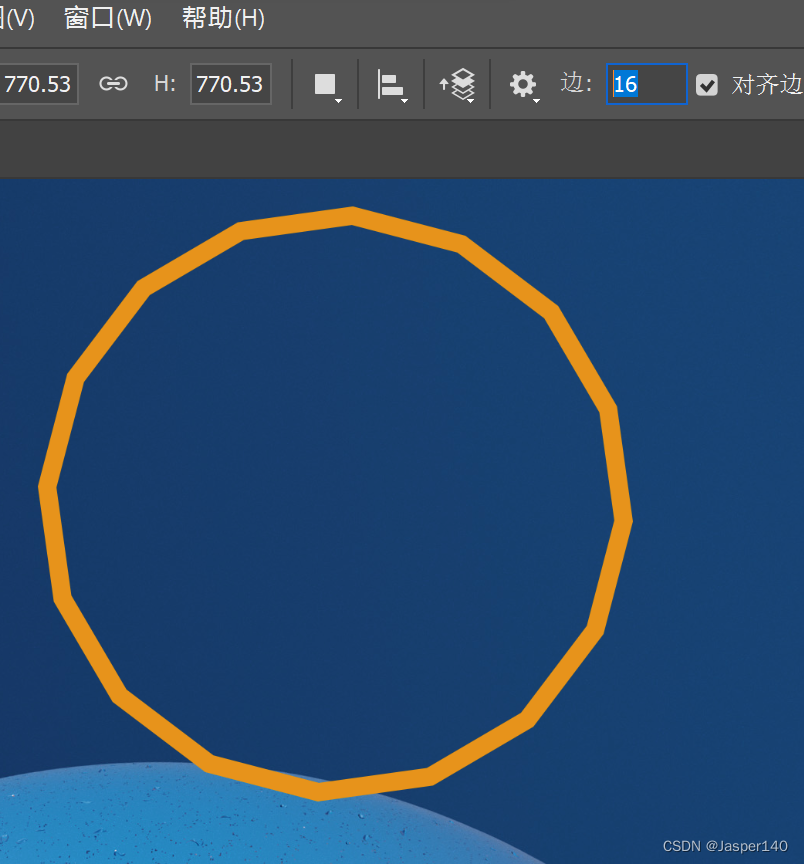804x864 pixels.
Task: Toggle the 对齐边缘 checkbox
Action: [x=706, y=85]
